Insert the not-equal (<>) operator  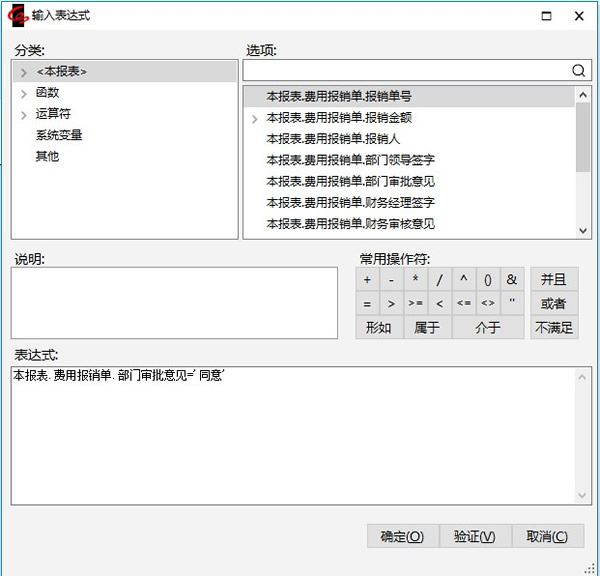pyautogui.click(x=488, y=303)
